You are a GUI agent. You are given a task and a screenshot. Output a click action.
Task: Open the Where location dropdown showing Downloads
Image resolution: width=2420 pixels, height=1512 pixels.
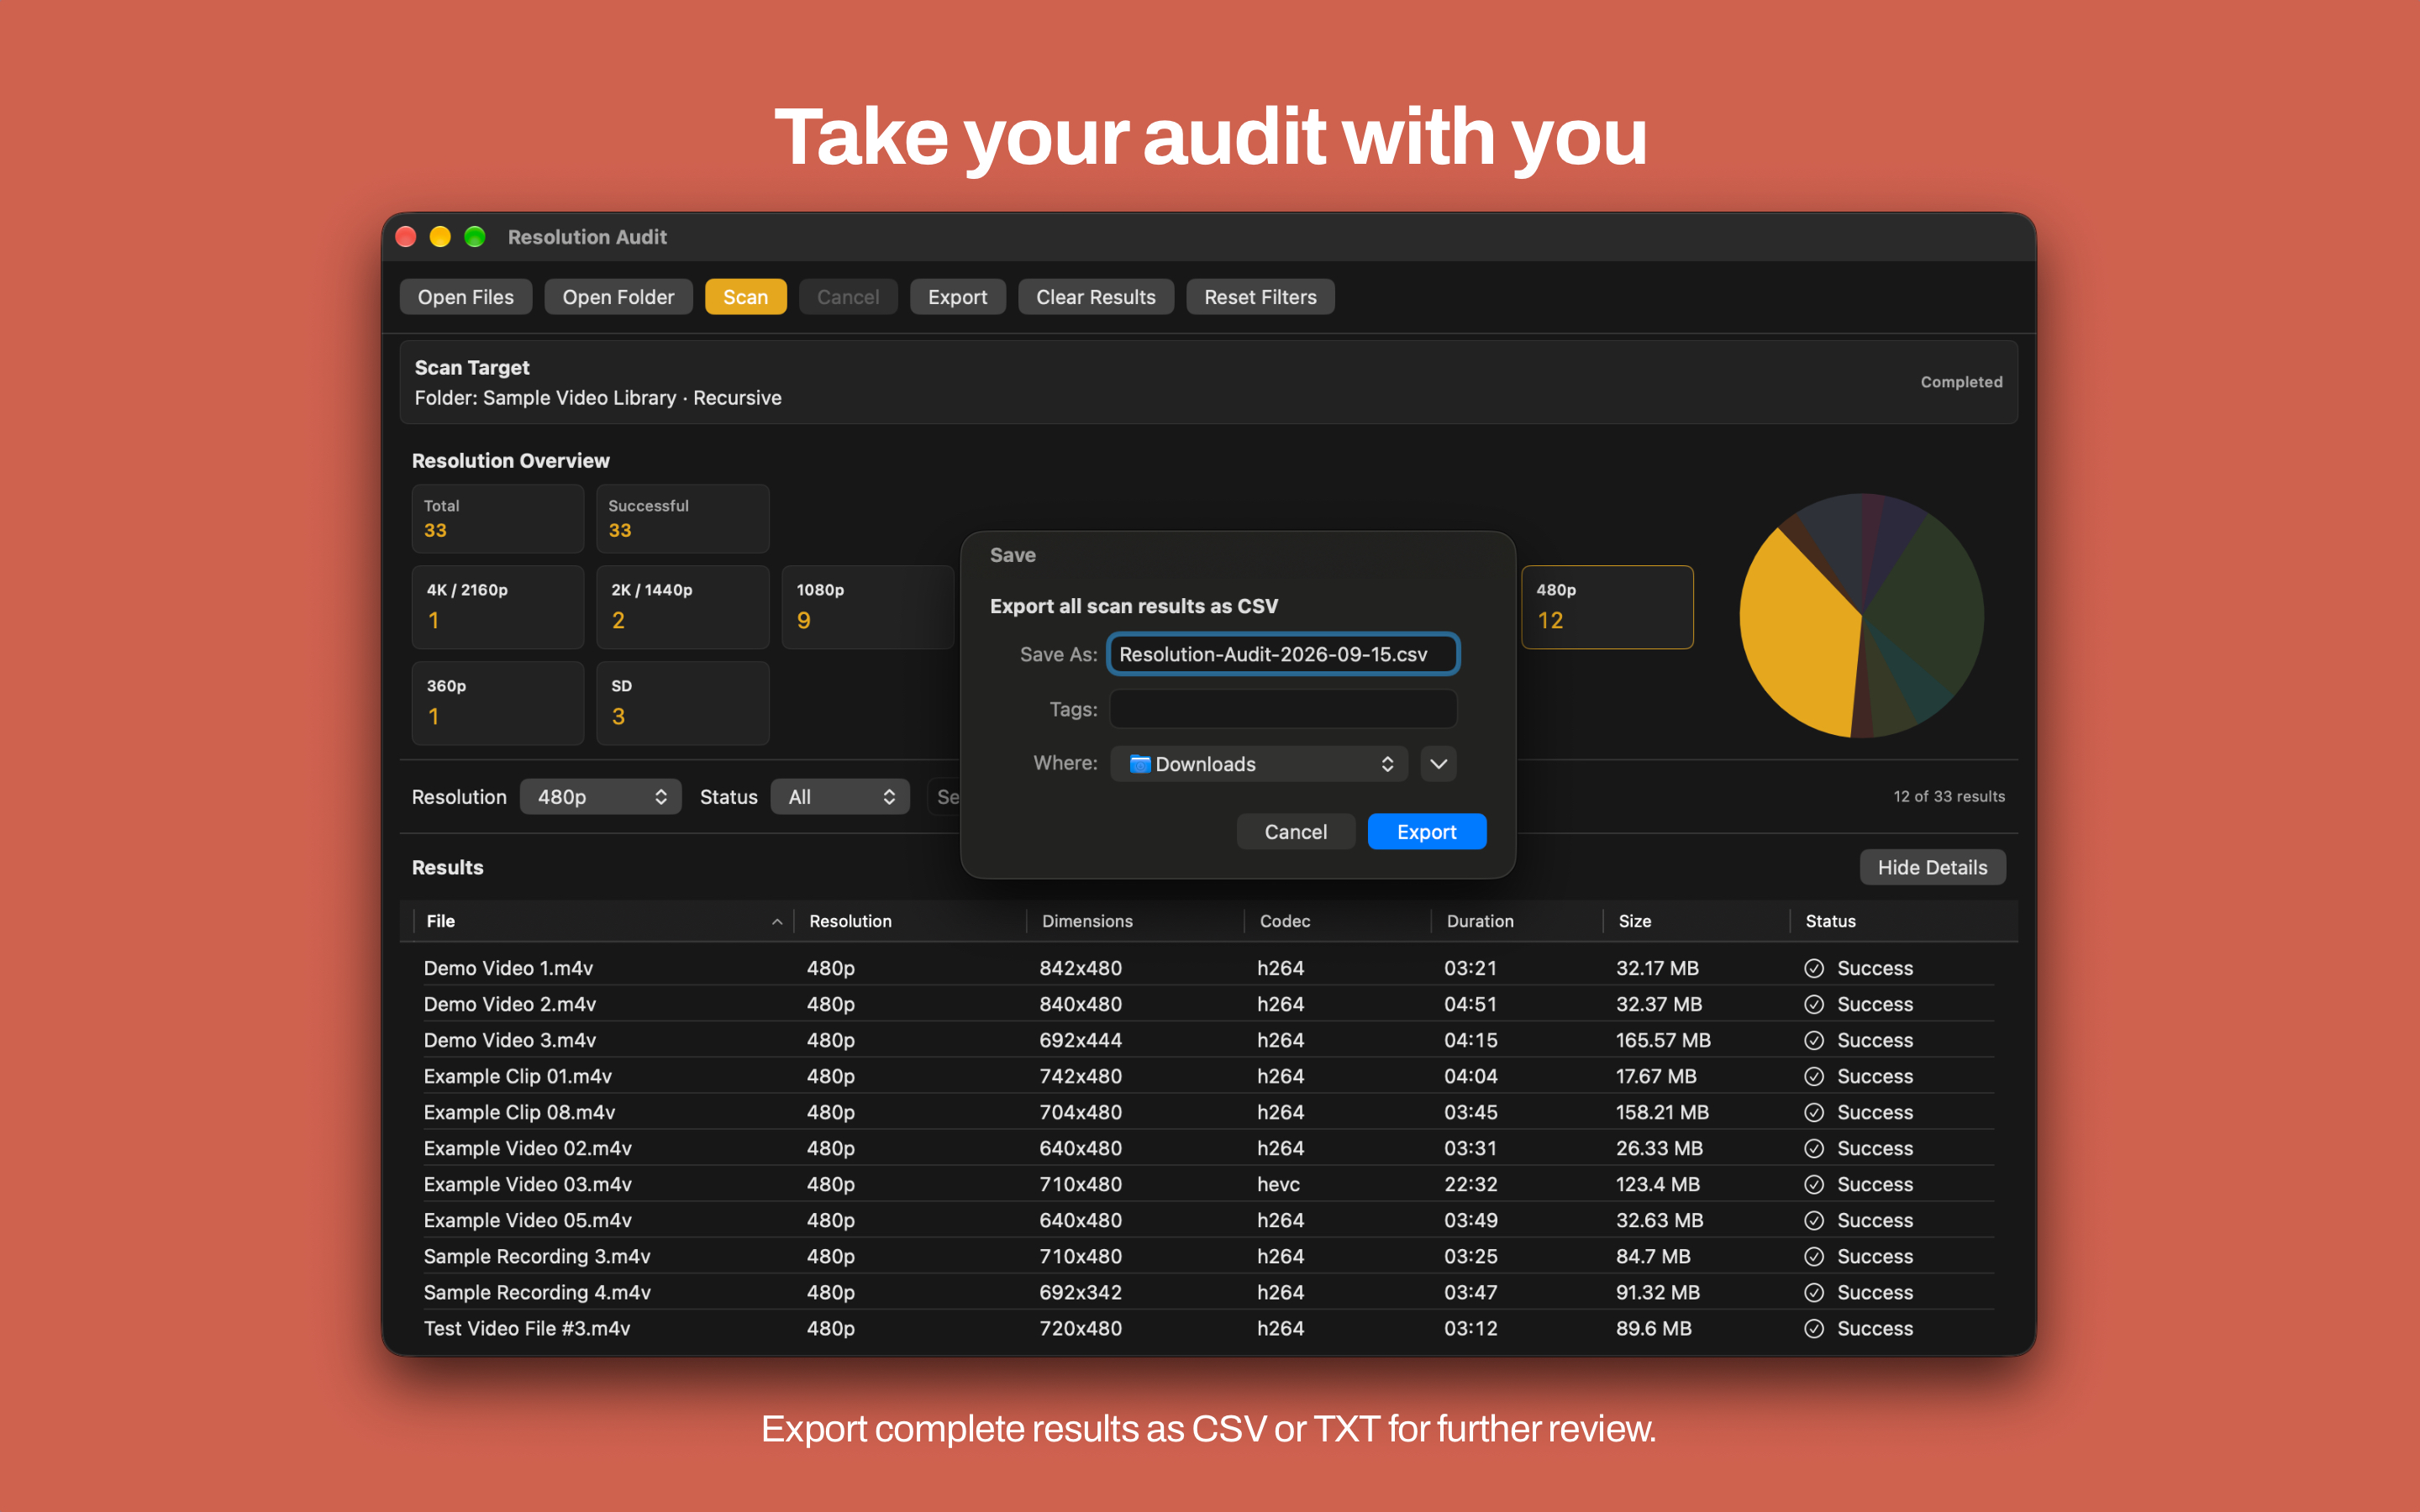[x=1259, y=764]
